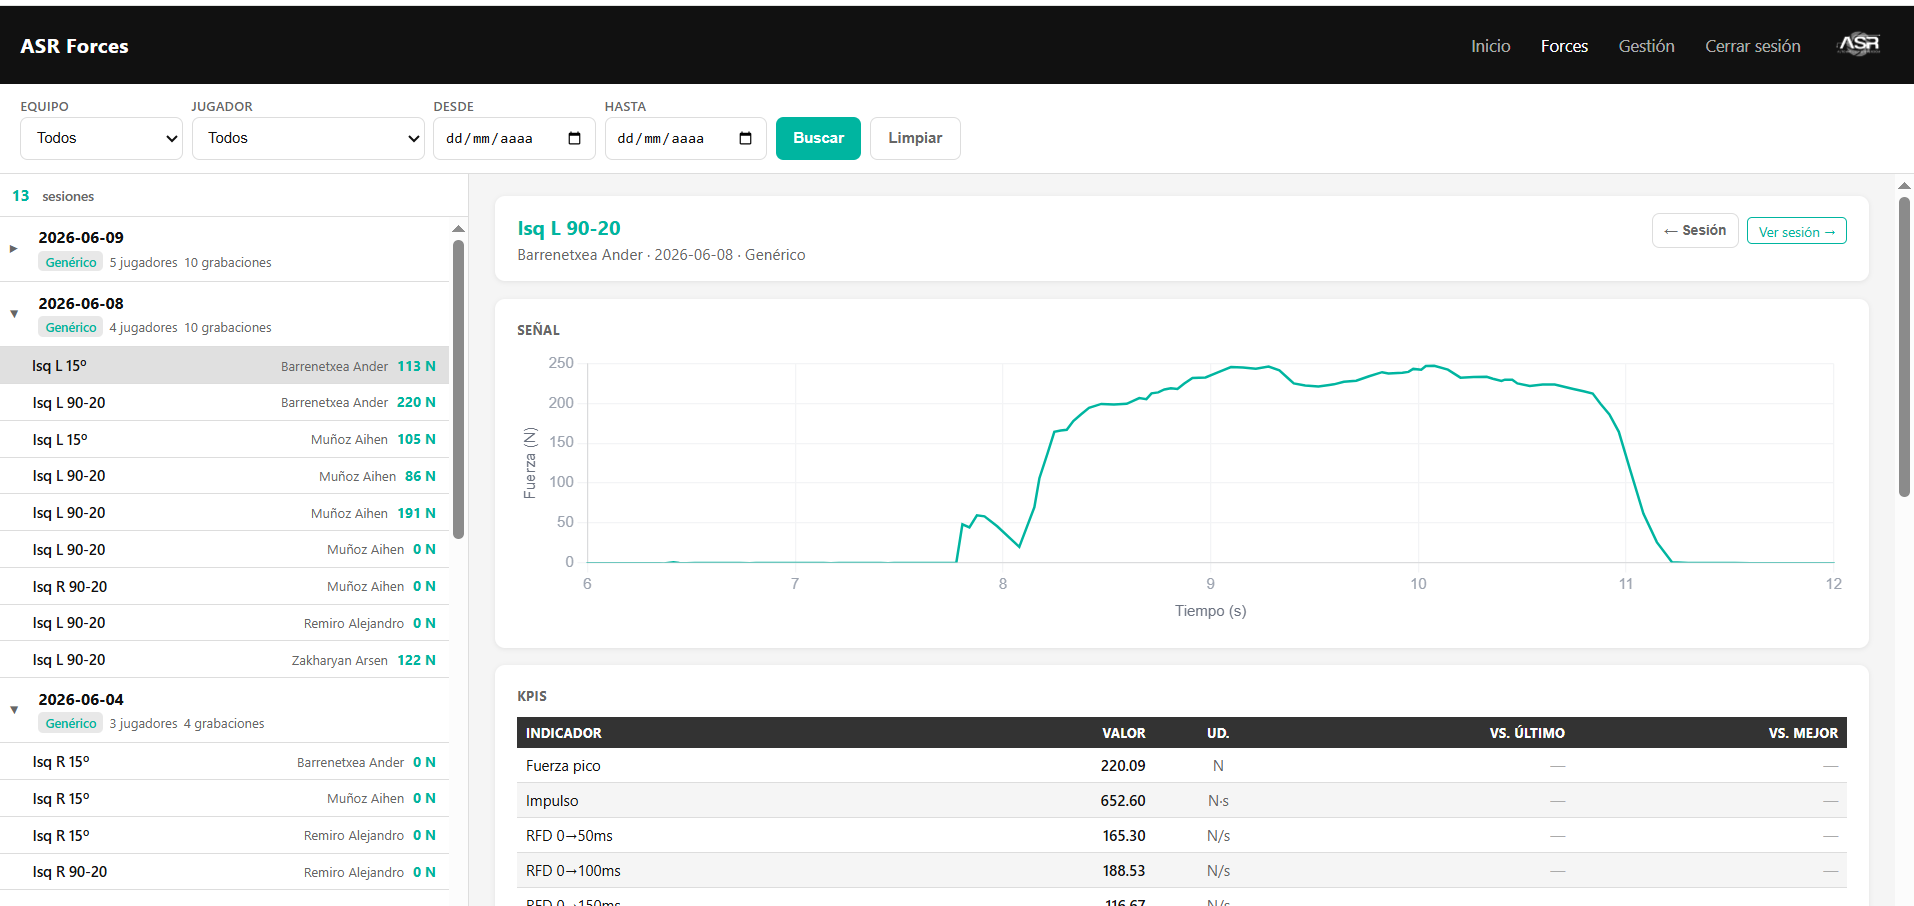The width and height of the screenshot is (1914, 906).
Task: Collapse the 2026-06-08 session group arrow
Action: [14, 314]
